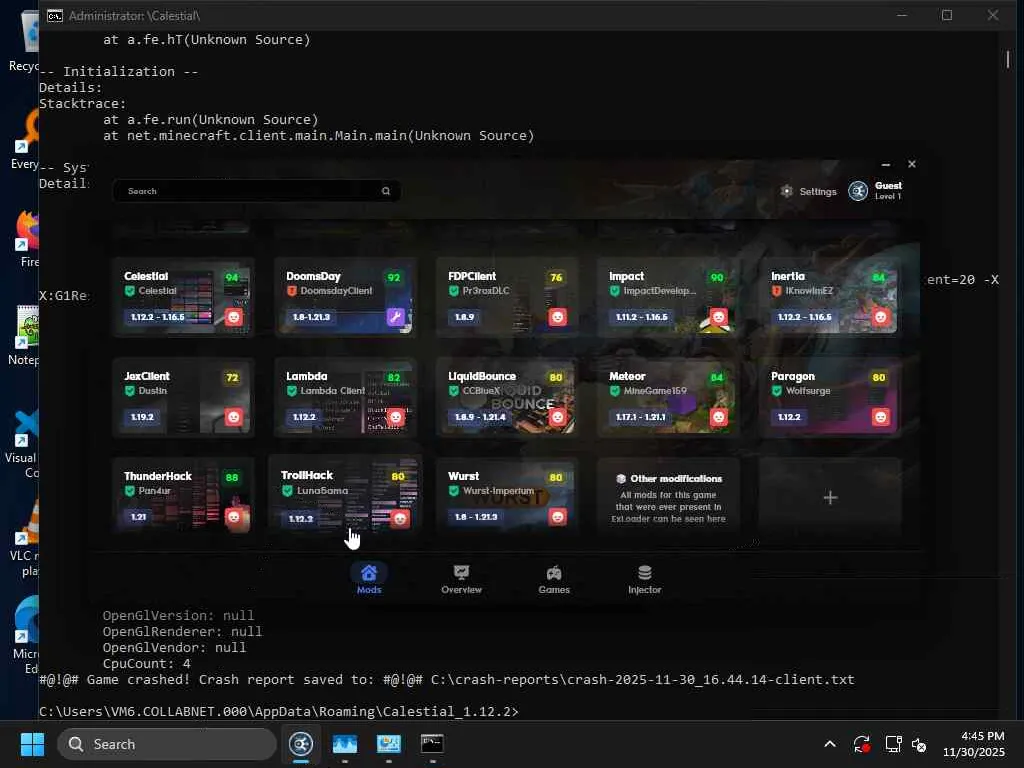Open ExLoader from the Windows taskbar

click(x=301, y=744)
